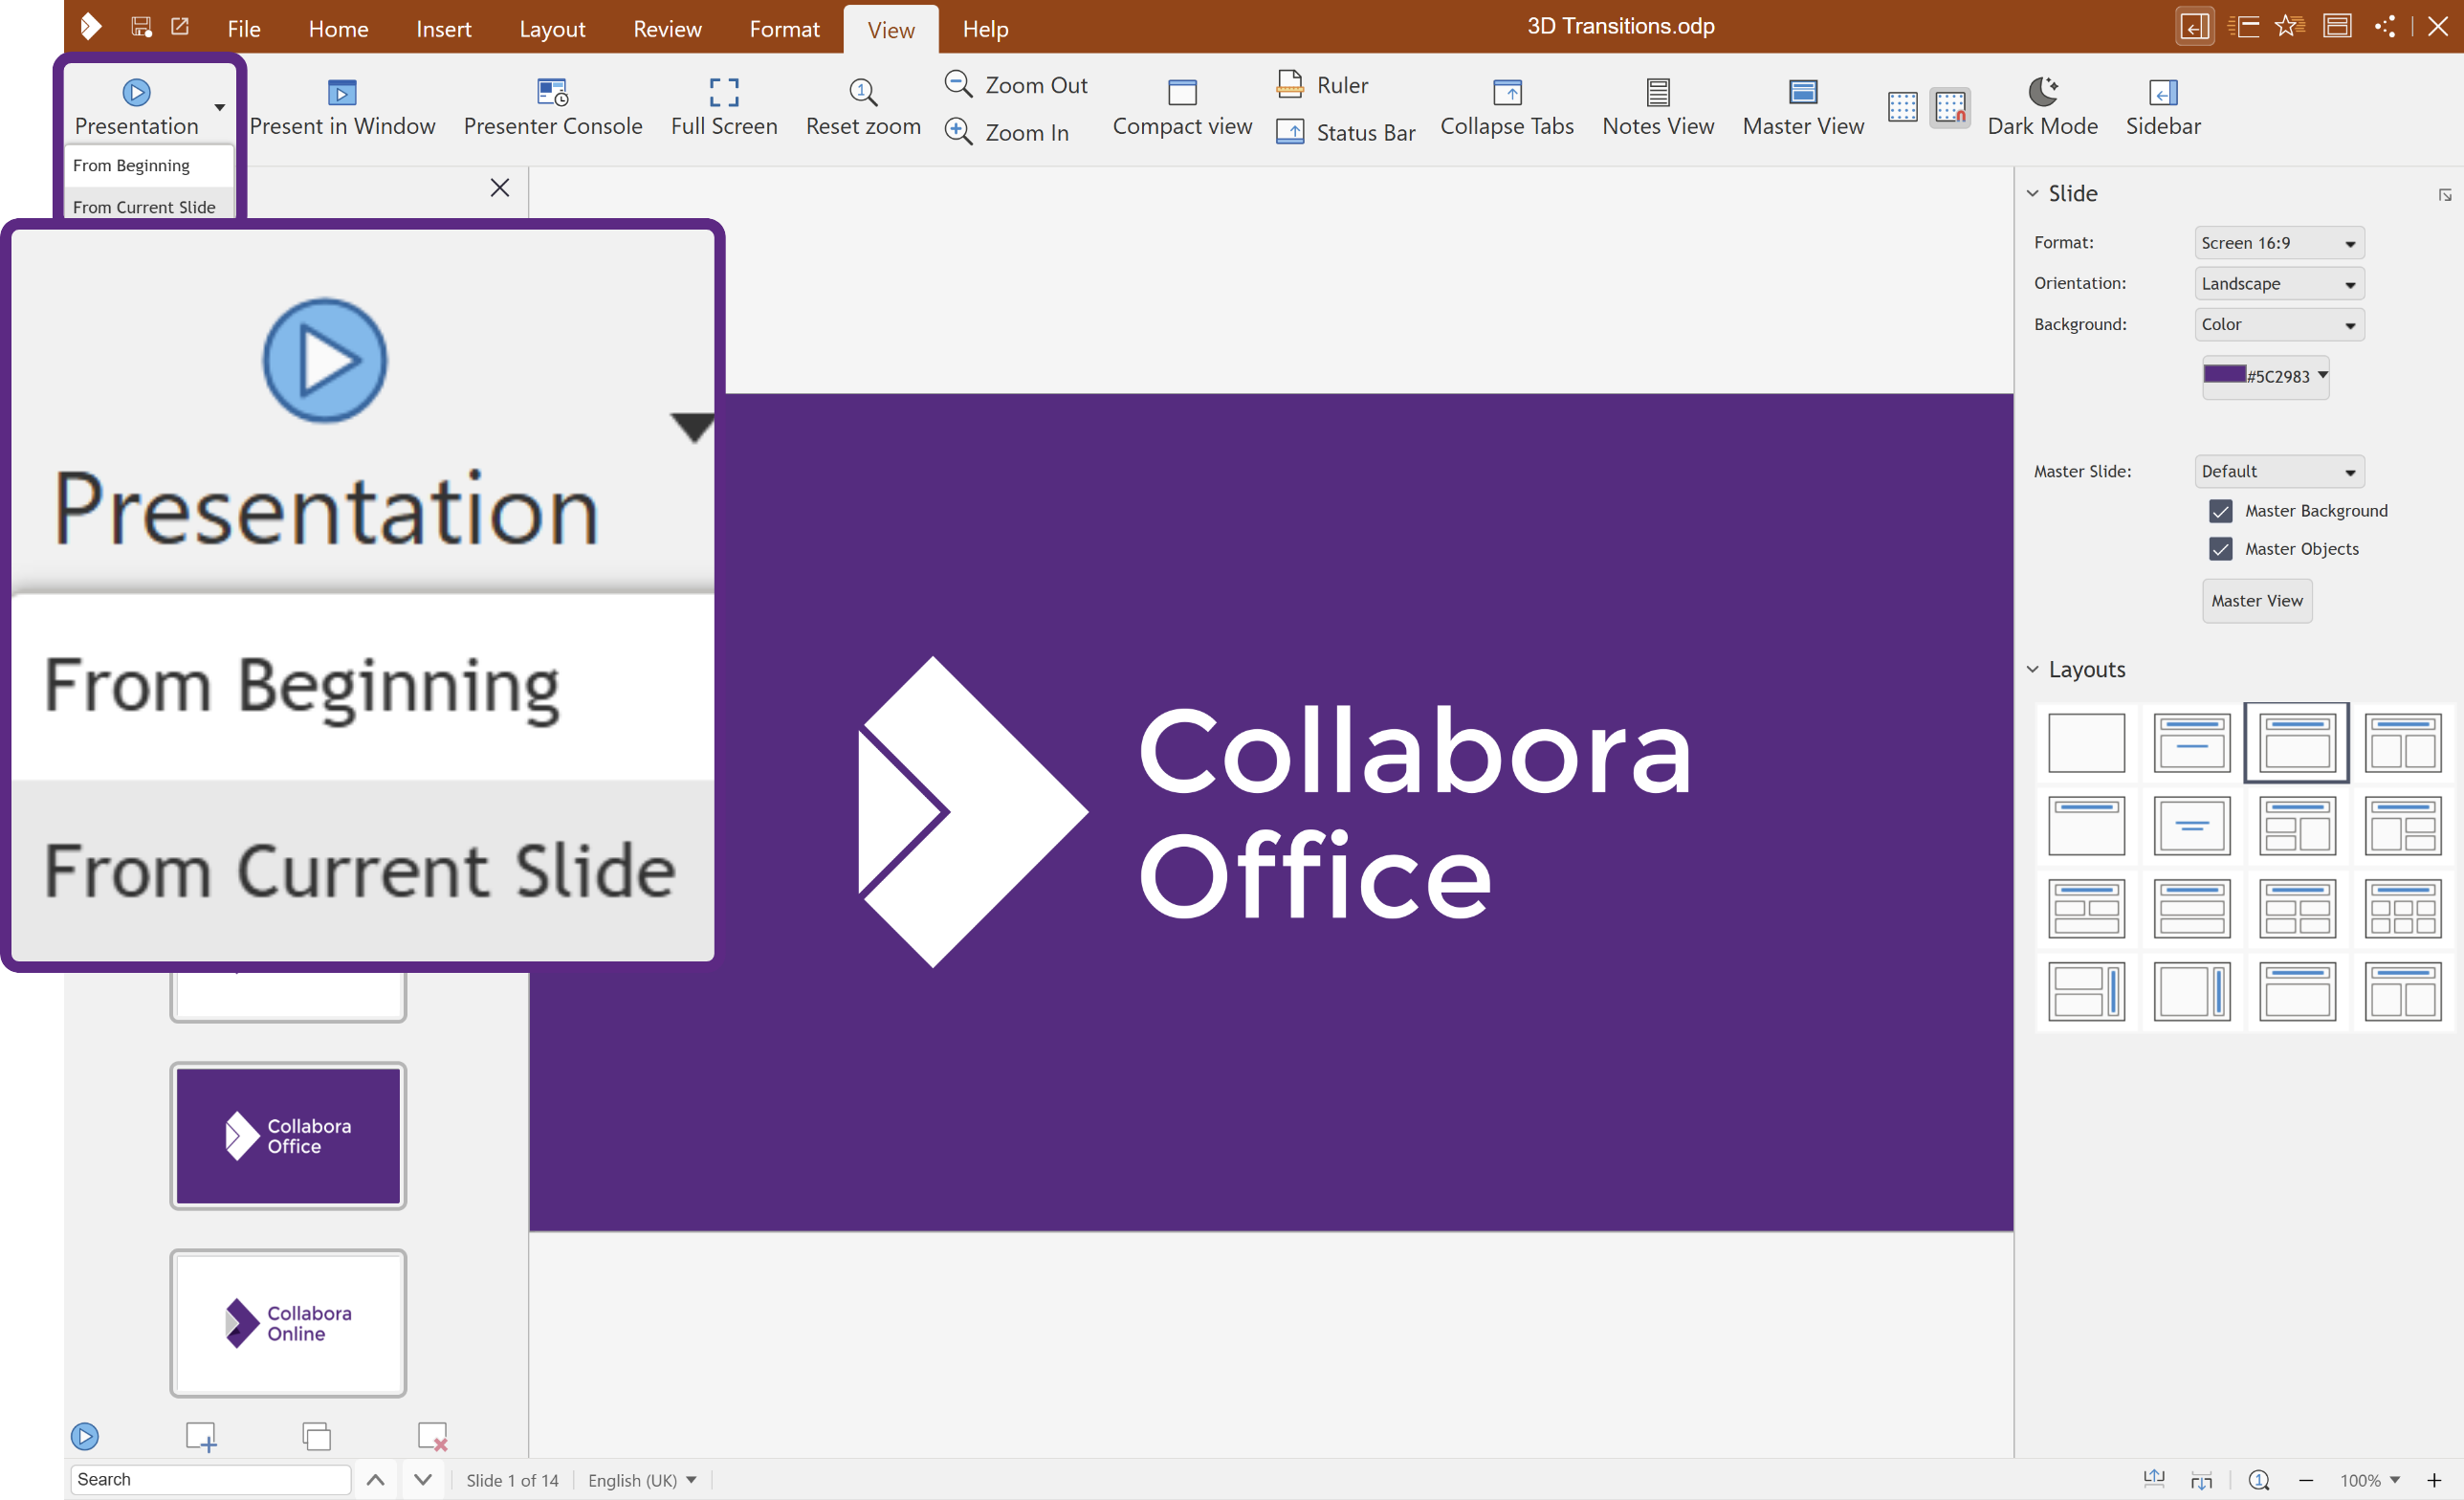Collapse the Slide section in sidebar

point(2032,194)
